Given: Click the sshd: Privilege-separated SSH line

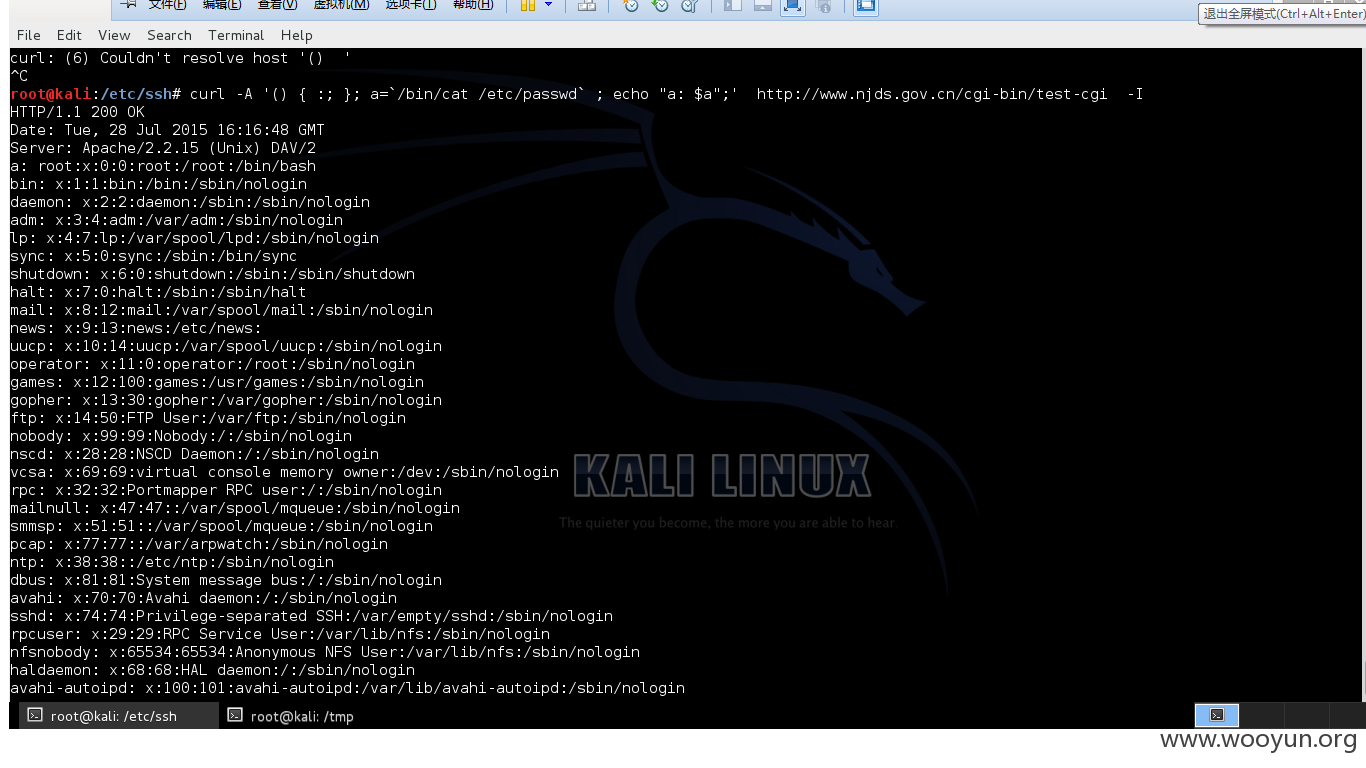Looking at the screenshot, I should click(311, 616).
